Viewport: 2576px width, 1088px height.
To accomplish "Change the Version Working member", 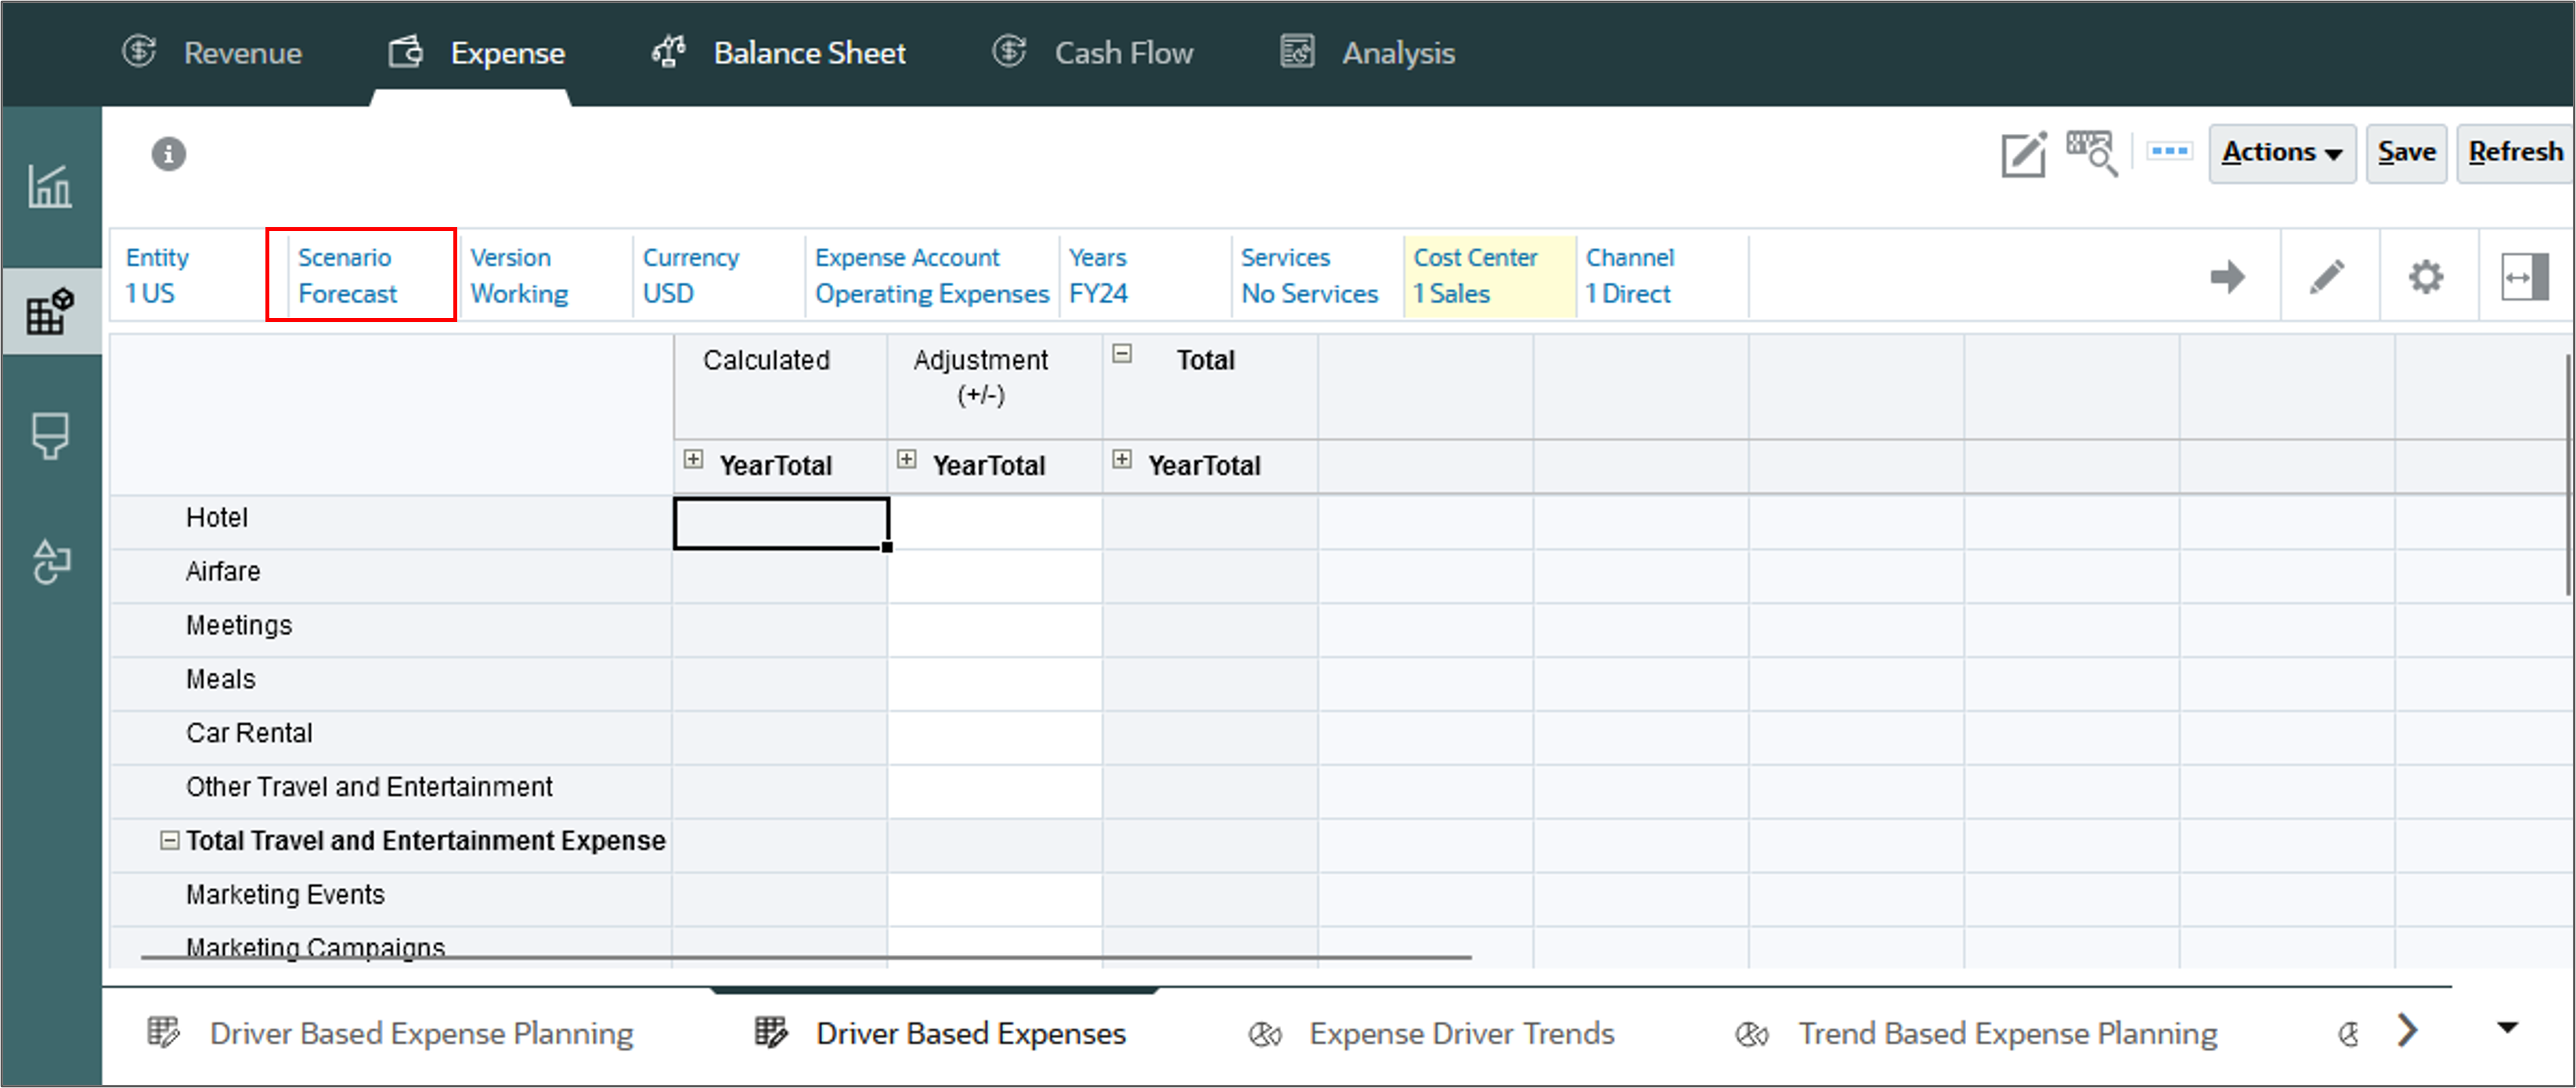I will coord(547,275).
